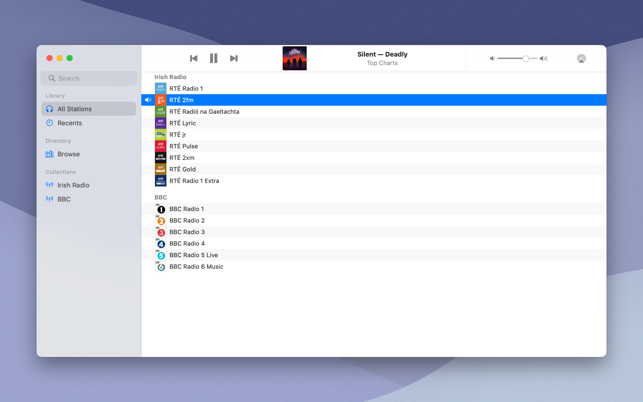Click the Silent — Deadly track title
This screenshot has width=643, height=402.
click(x=382, y=54)
